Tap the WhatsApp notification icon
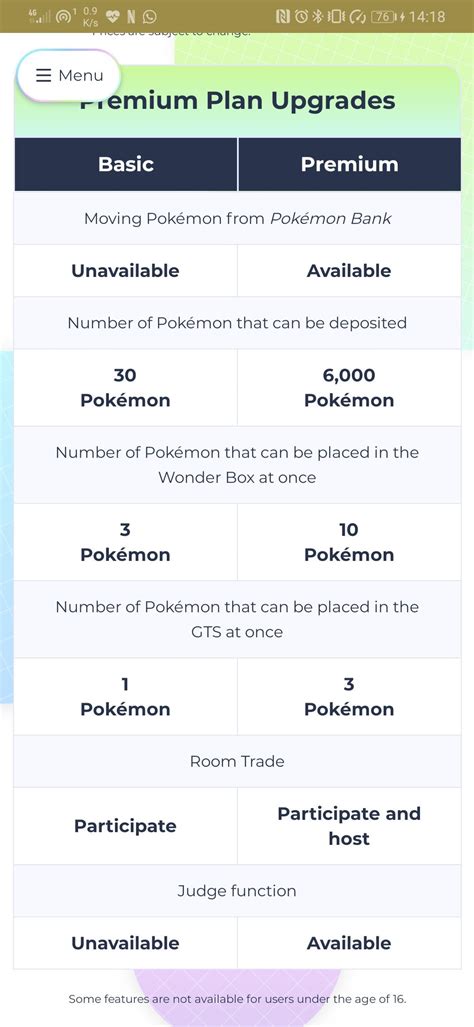474x1027 pixels. (150, 17)
